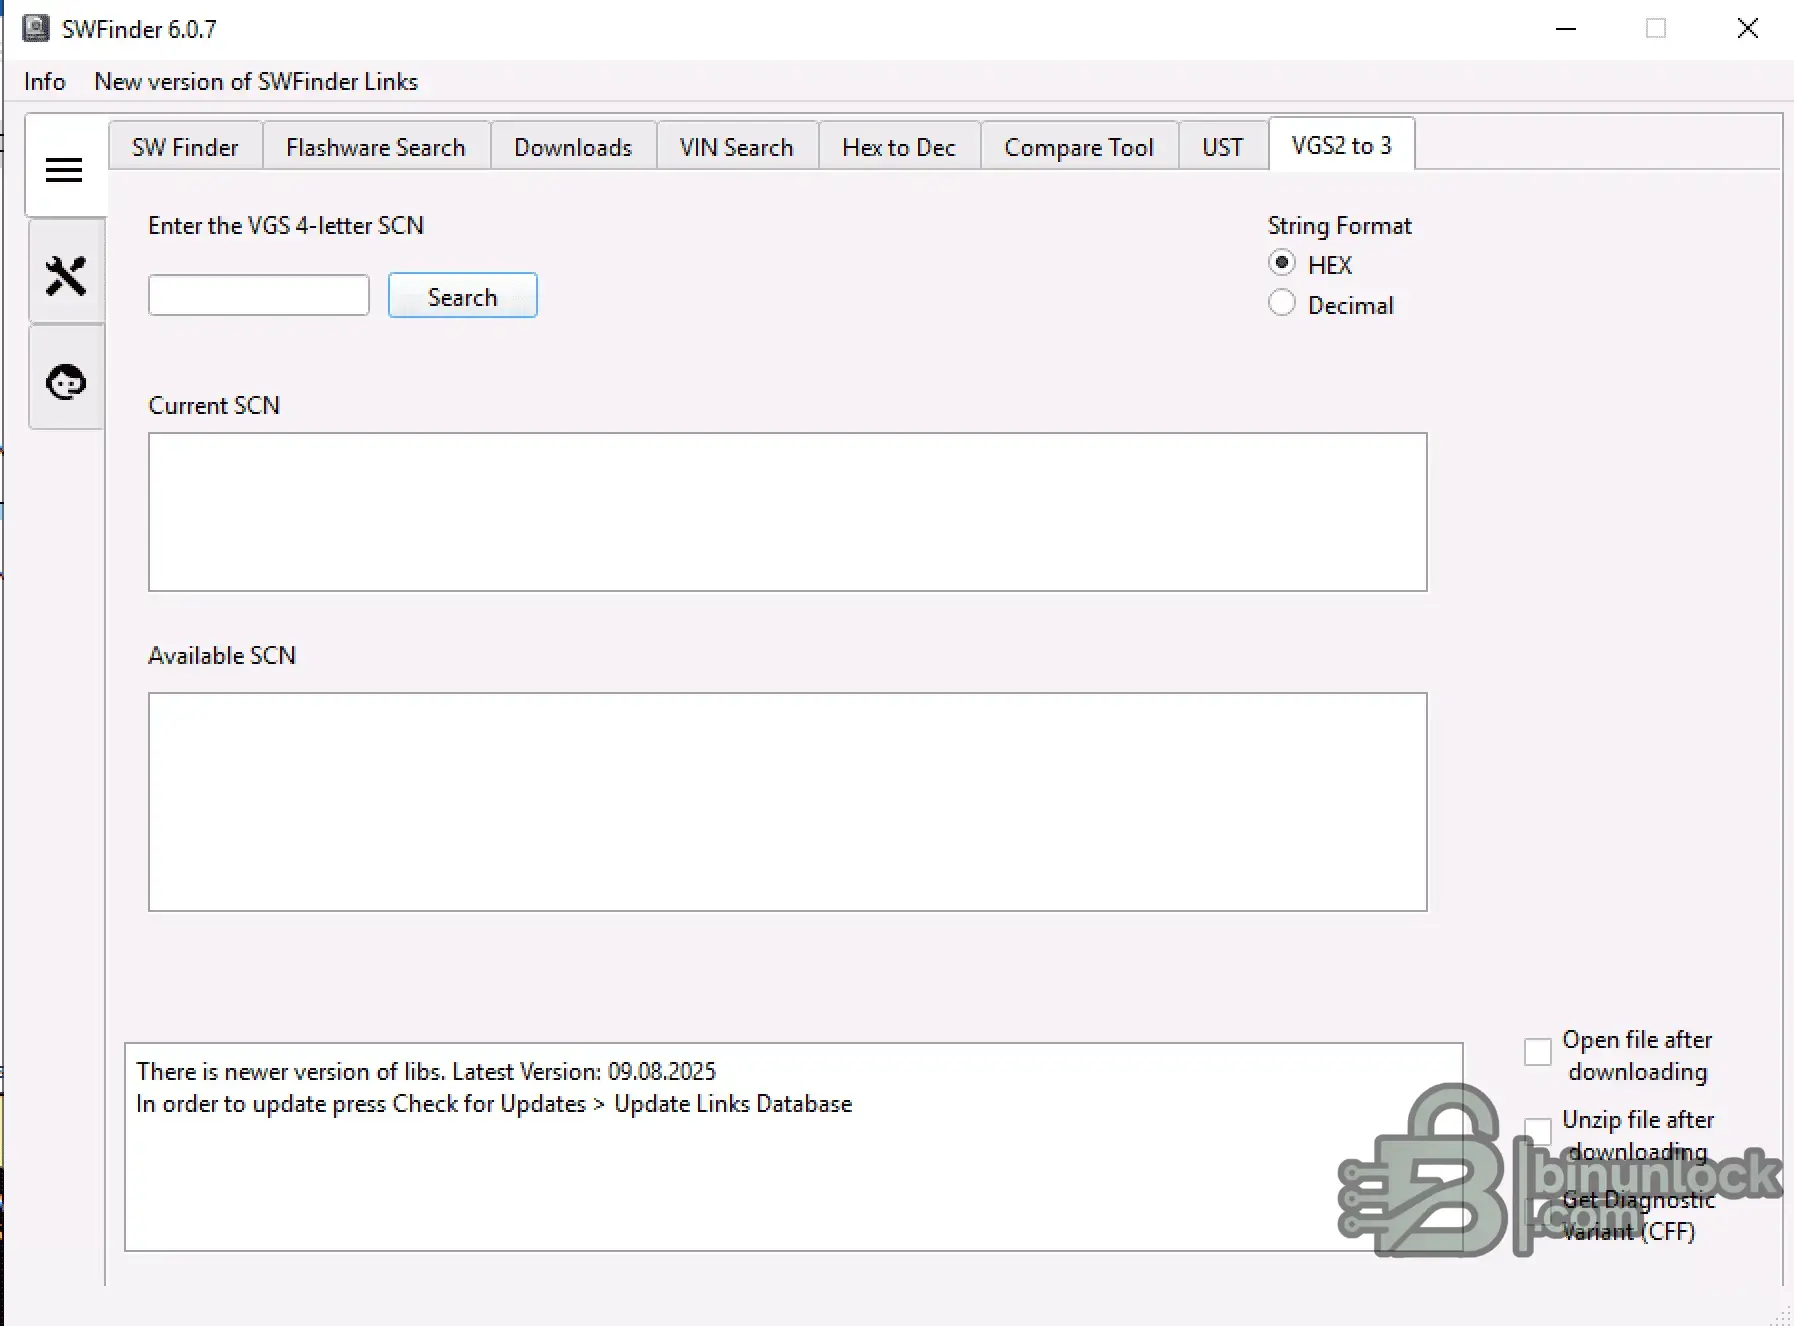1794x1326 pixels.
Task: Open the hamburger menu sidebar icon
Action: point(65,169)
